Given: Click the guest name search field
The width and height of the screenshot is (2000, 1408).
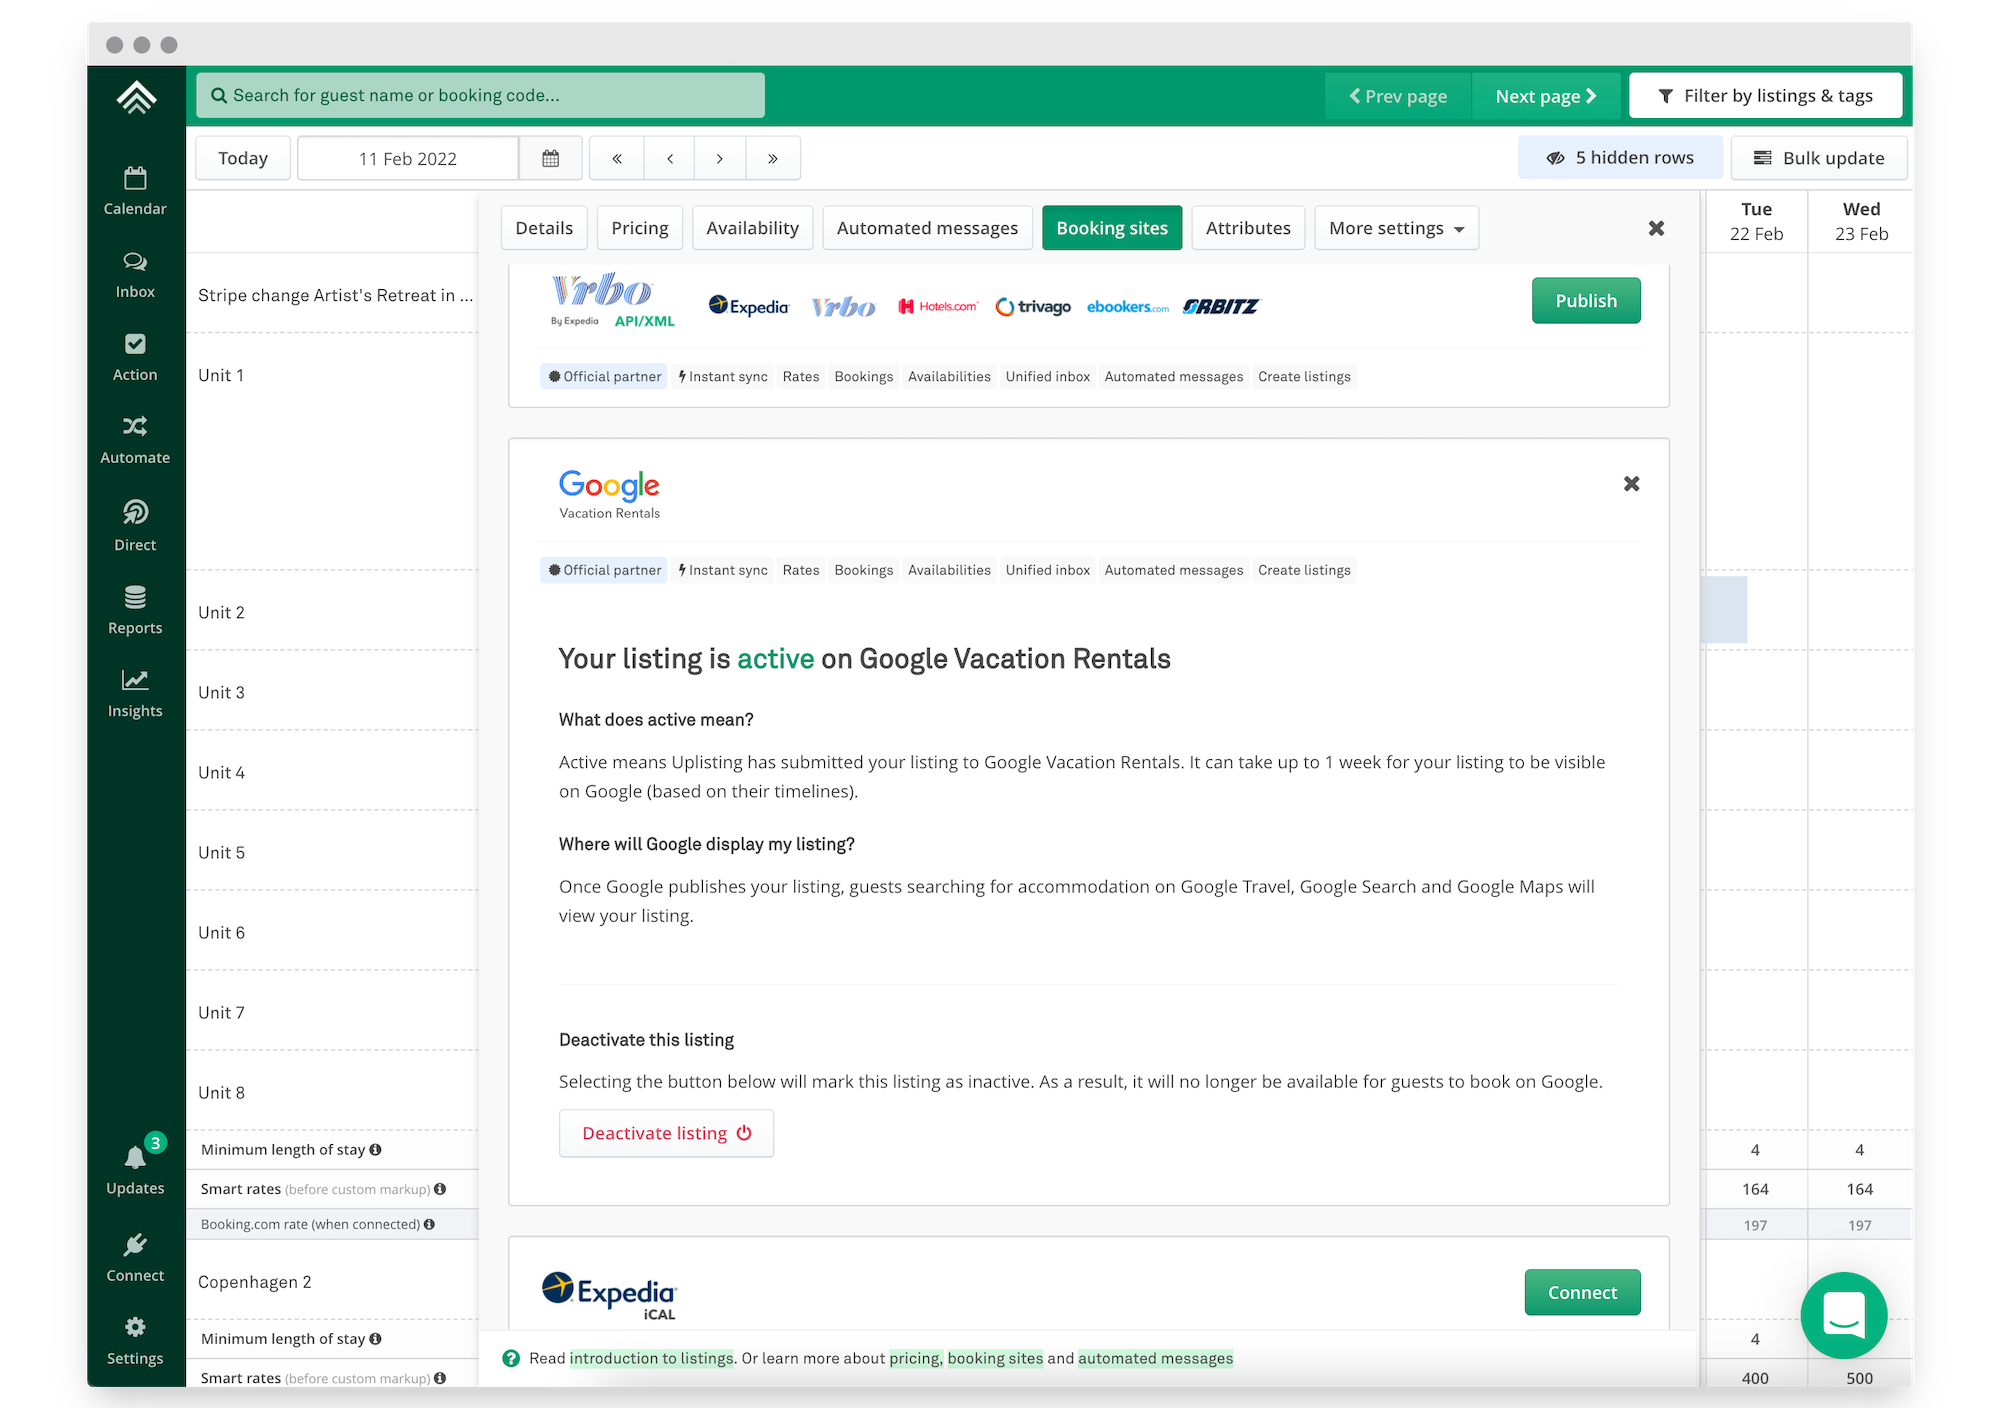Looking at the screenshot, I should [480, 96].
